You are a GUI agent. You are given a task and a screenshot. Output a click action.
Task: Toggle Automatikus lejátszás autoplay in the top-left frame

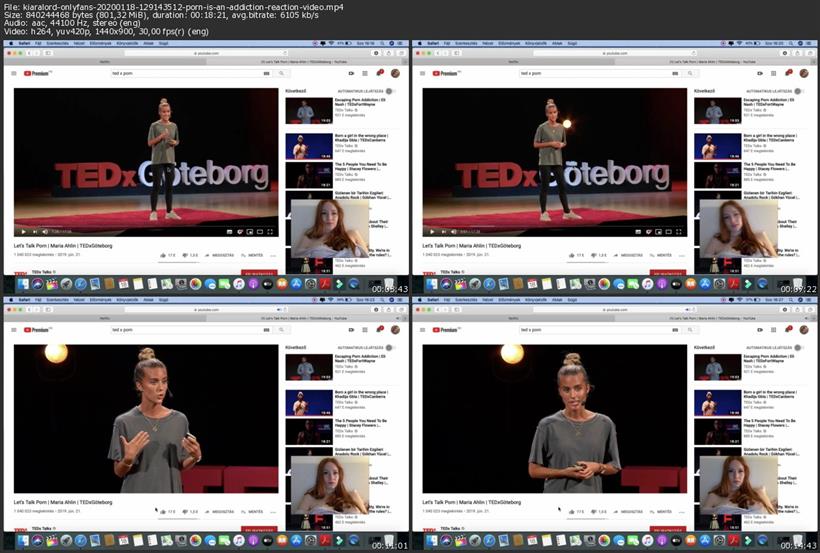pyautogui.click(x=391, y=91)
